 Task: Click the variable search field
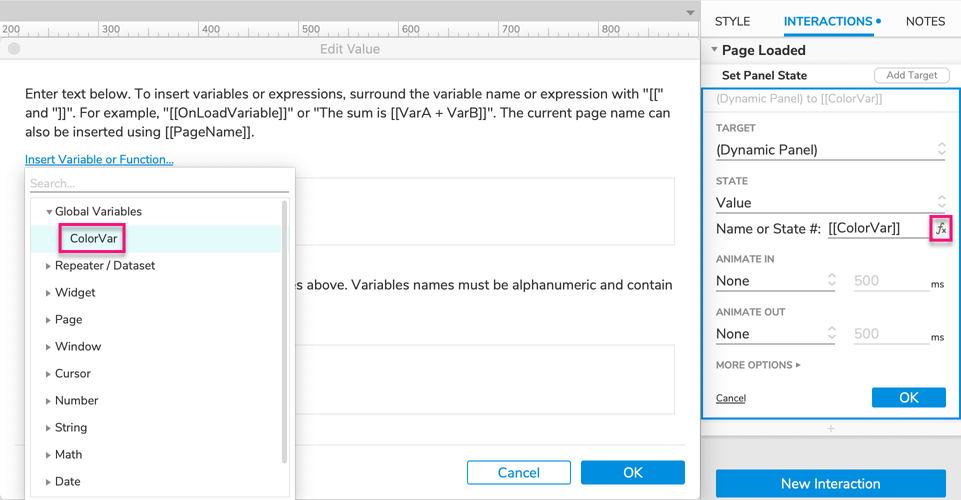[158, 184]
